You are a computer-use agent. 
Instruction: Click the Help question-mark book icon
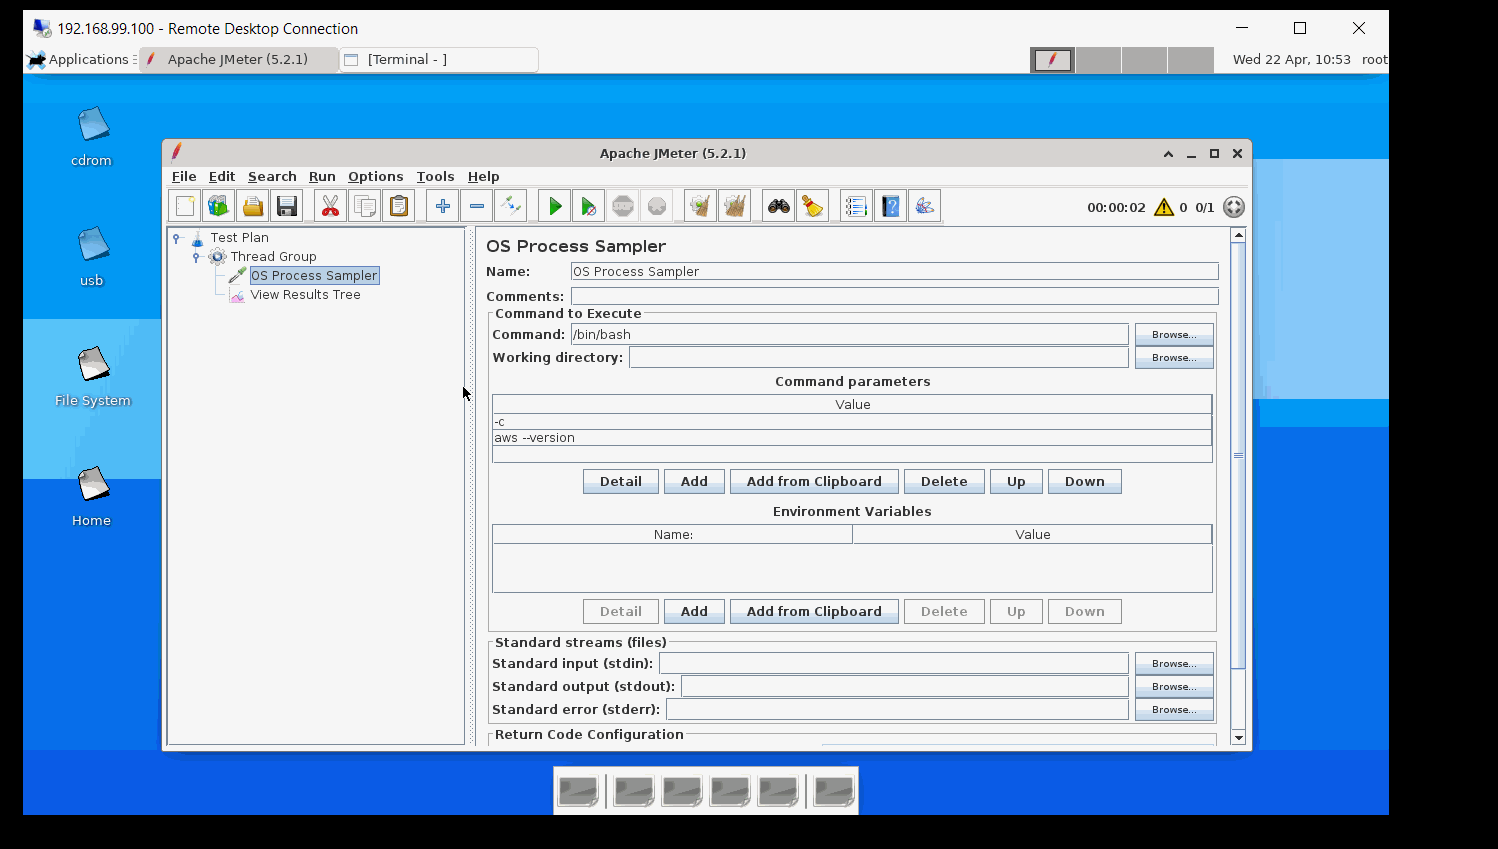[x=890, y=206]
